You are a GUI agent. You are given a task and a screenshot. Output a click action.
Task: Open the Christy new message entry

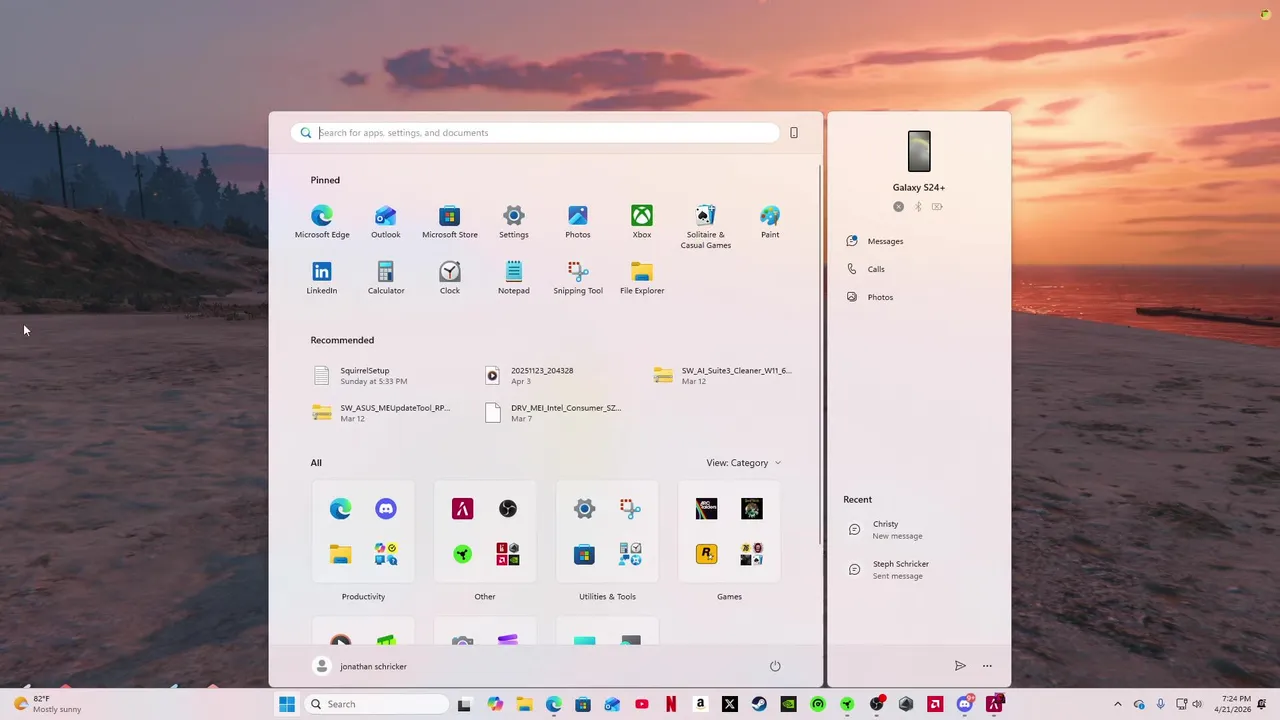[x=919, y=530]
